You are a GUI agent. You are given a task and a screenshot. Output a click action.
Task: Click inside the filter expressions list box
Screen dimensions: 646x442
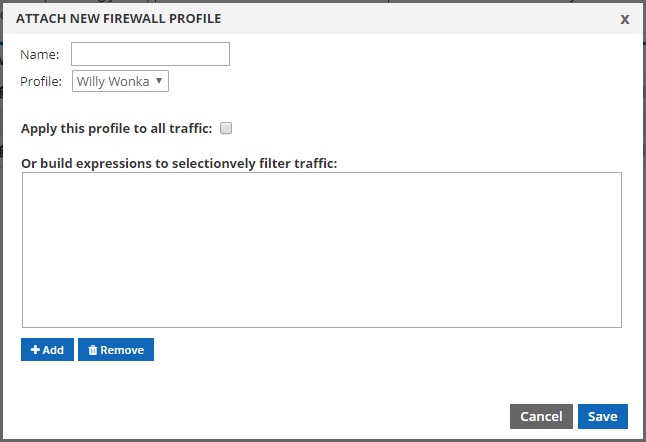322,250
